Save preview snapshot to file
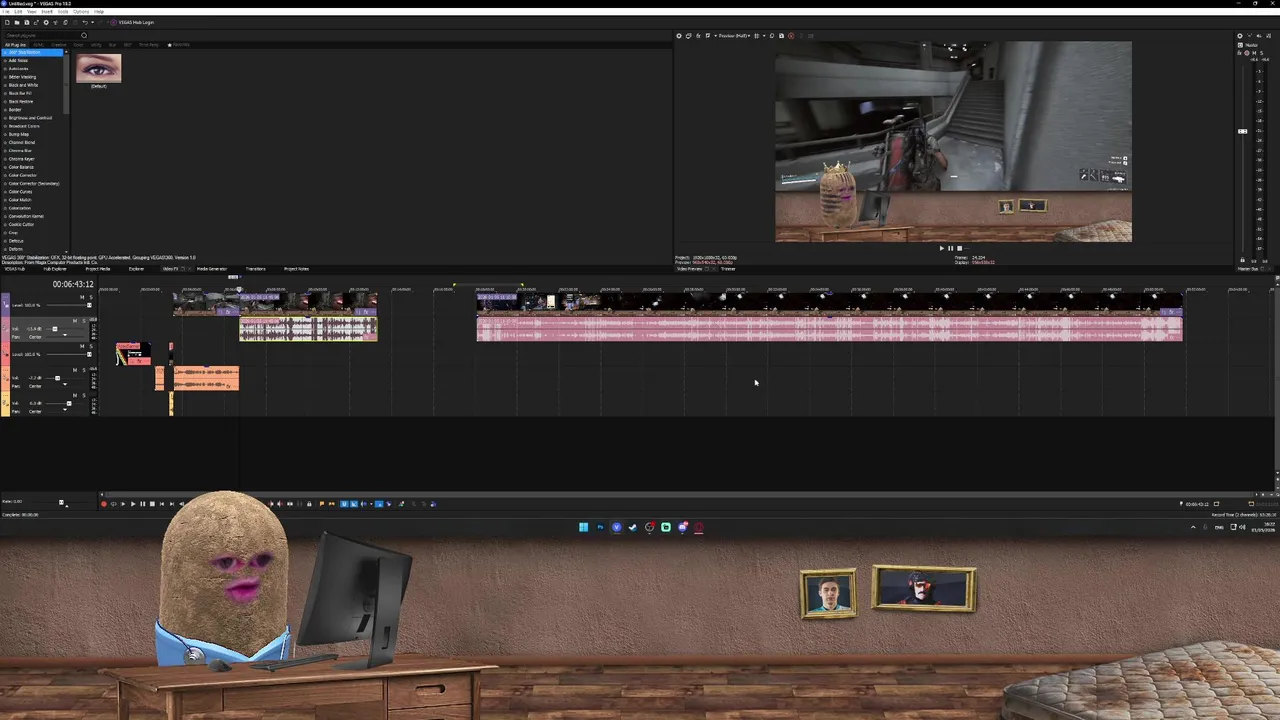The height and width of the screenshot is (720, 1280). [781, 36]
